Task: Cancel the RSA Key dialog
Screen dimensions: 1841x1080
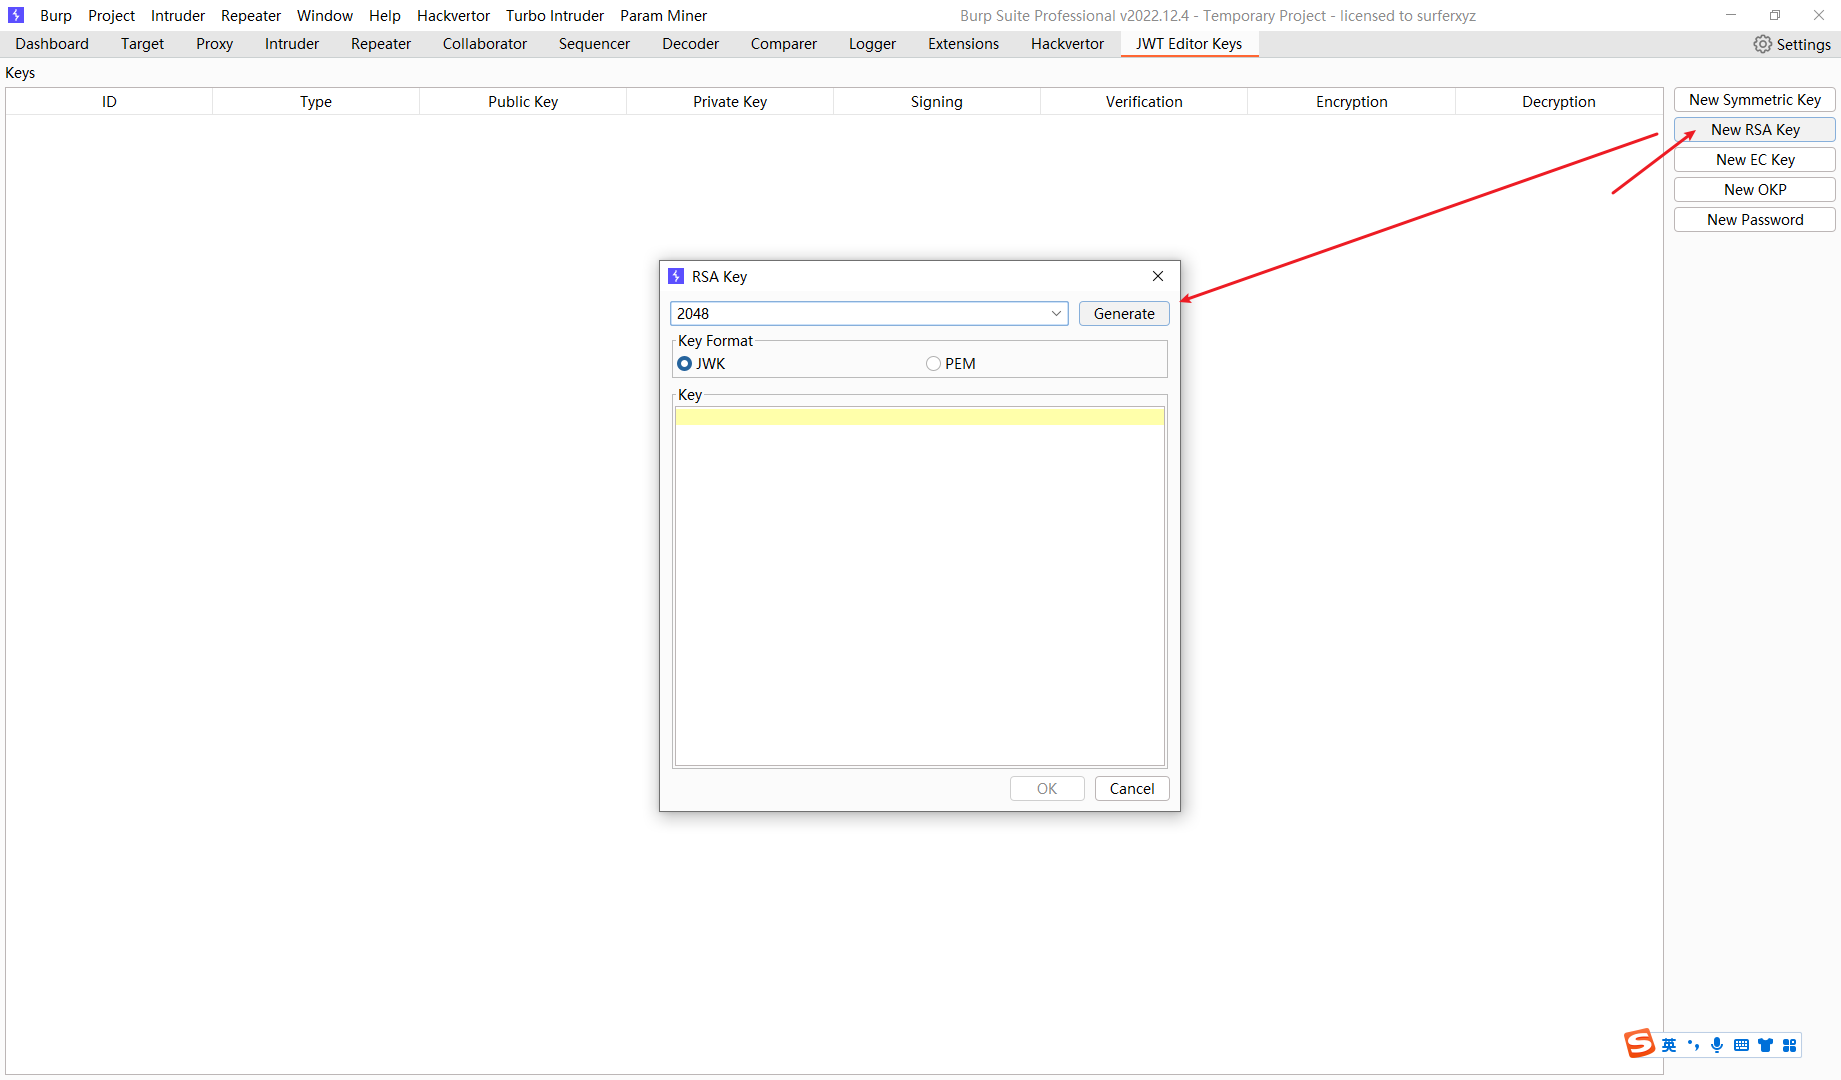Action: coord(1132,789)
